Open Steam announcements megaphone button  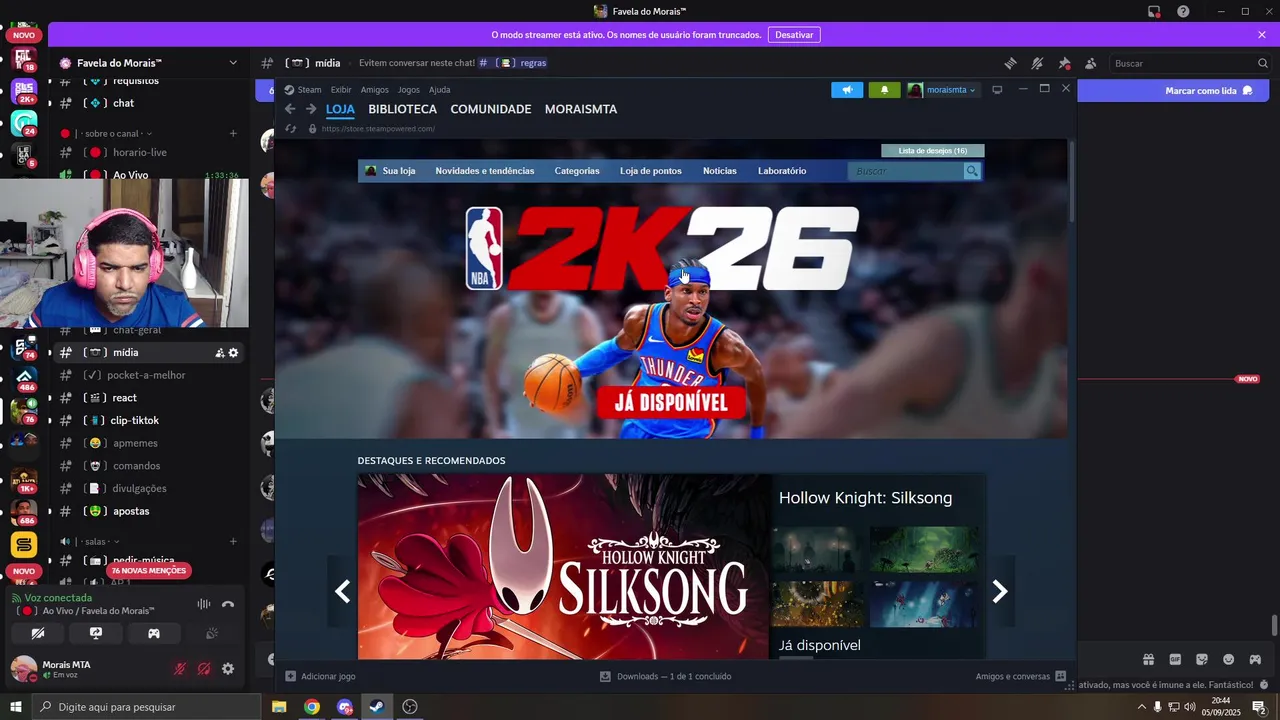[847, 90]
